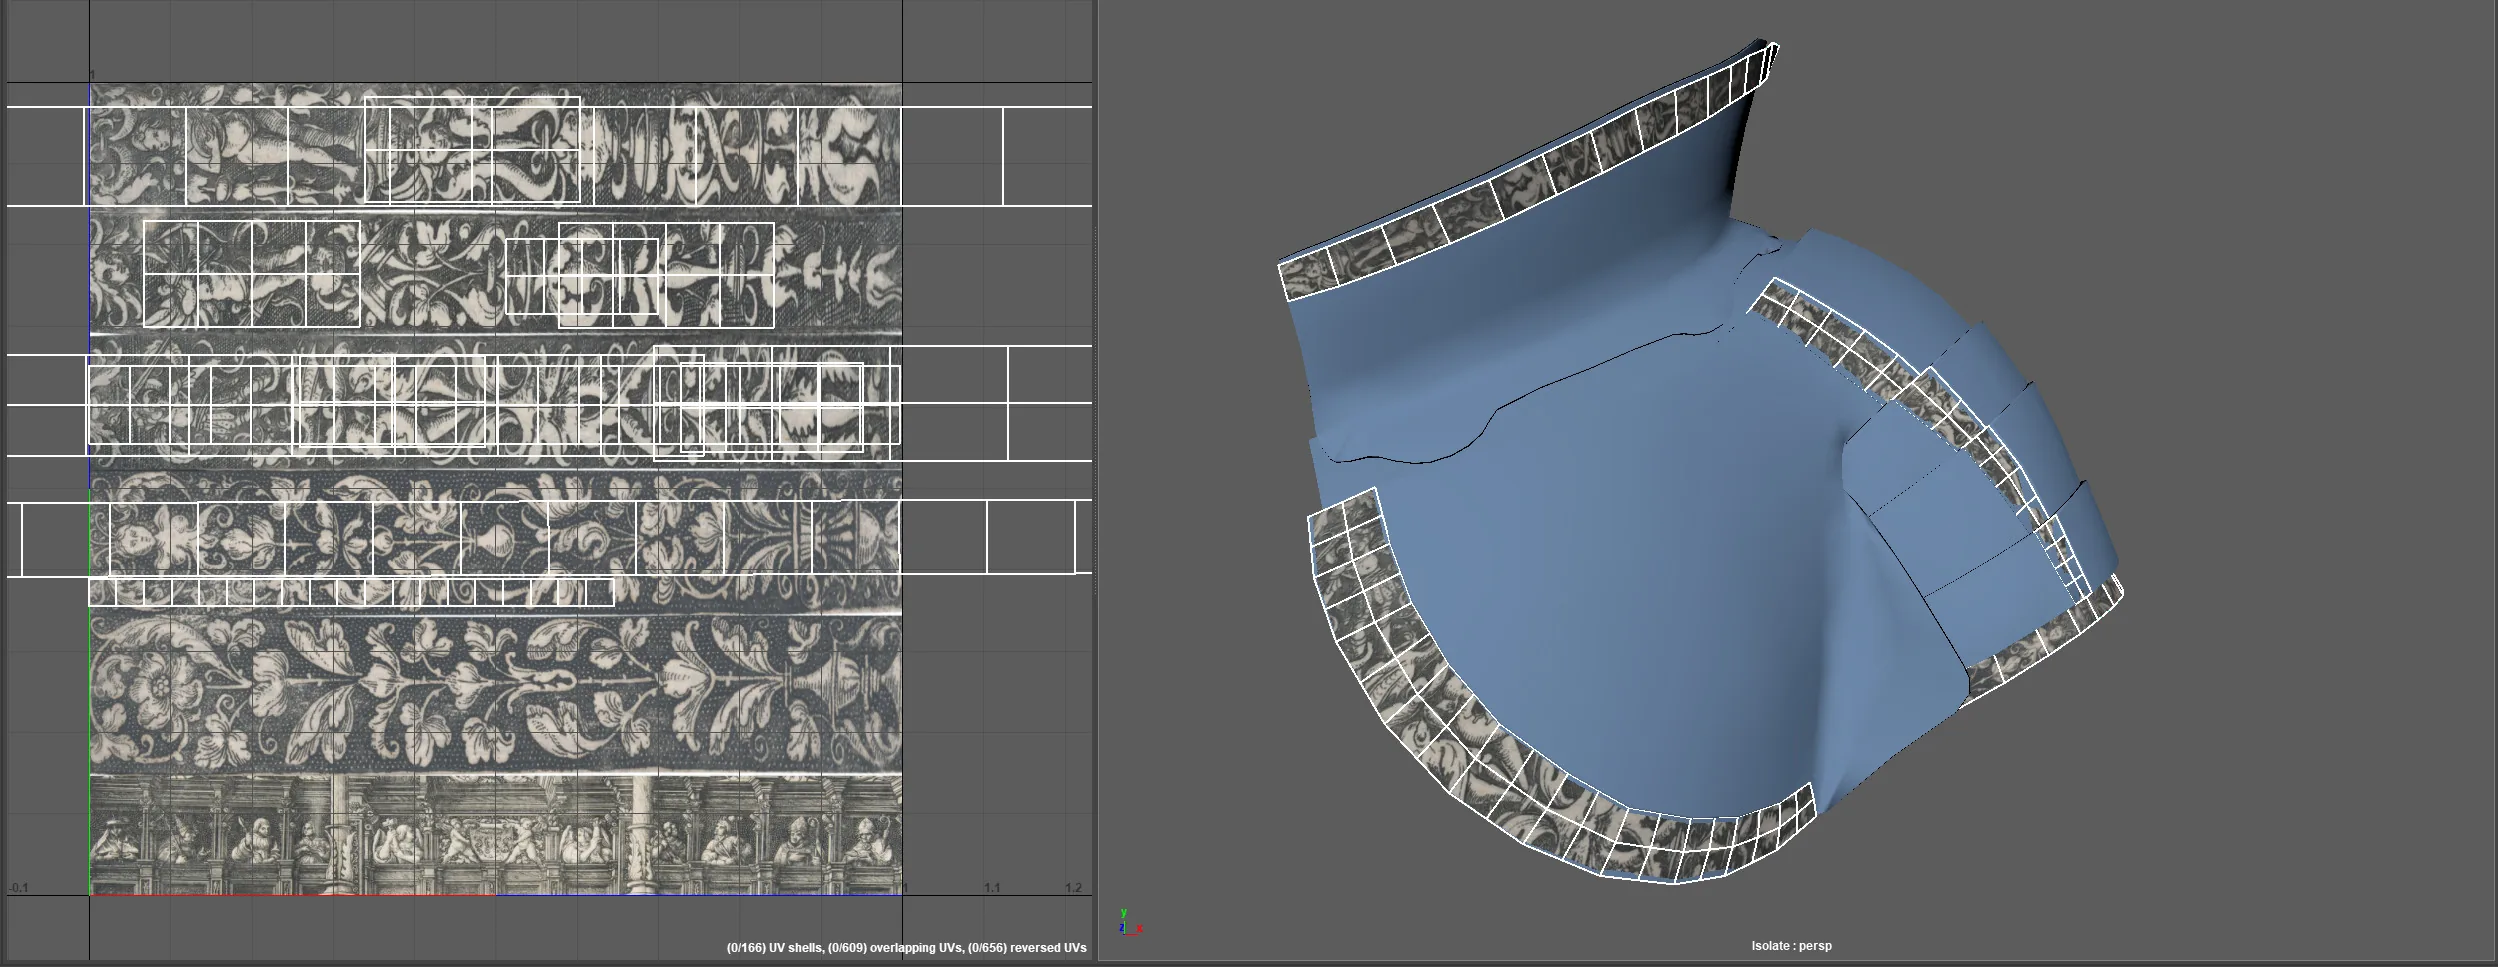Image resolution: width=2498 pixels, height=967 pixels.
Task: Click the UV shells statistics readout
Action: 906,947
